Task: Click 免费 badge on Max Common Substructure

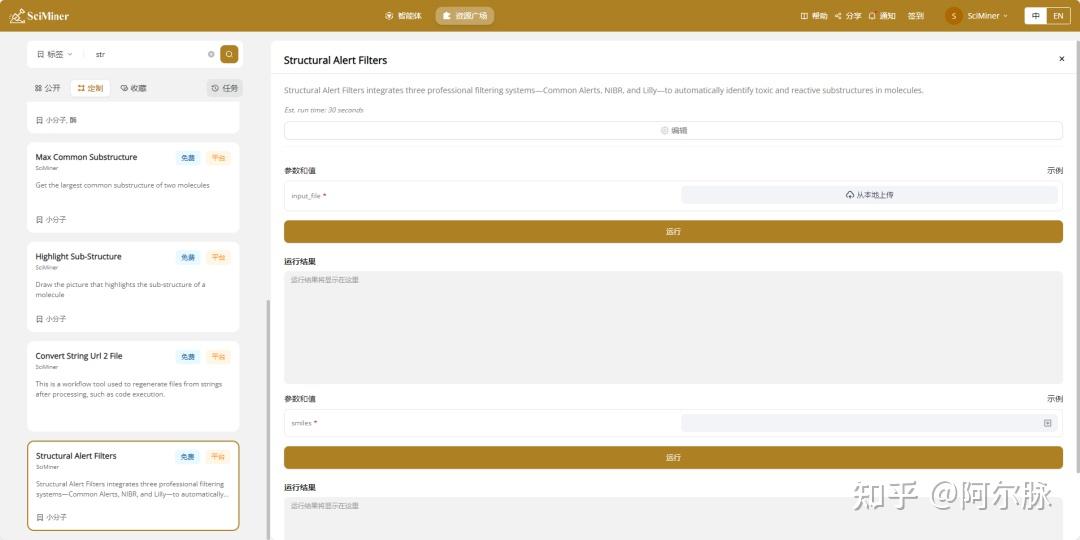Action: click(188, 158)
